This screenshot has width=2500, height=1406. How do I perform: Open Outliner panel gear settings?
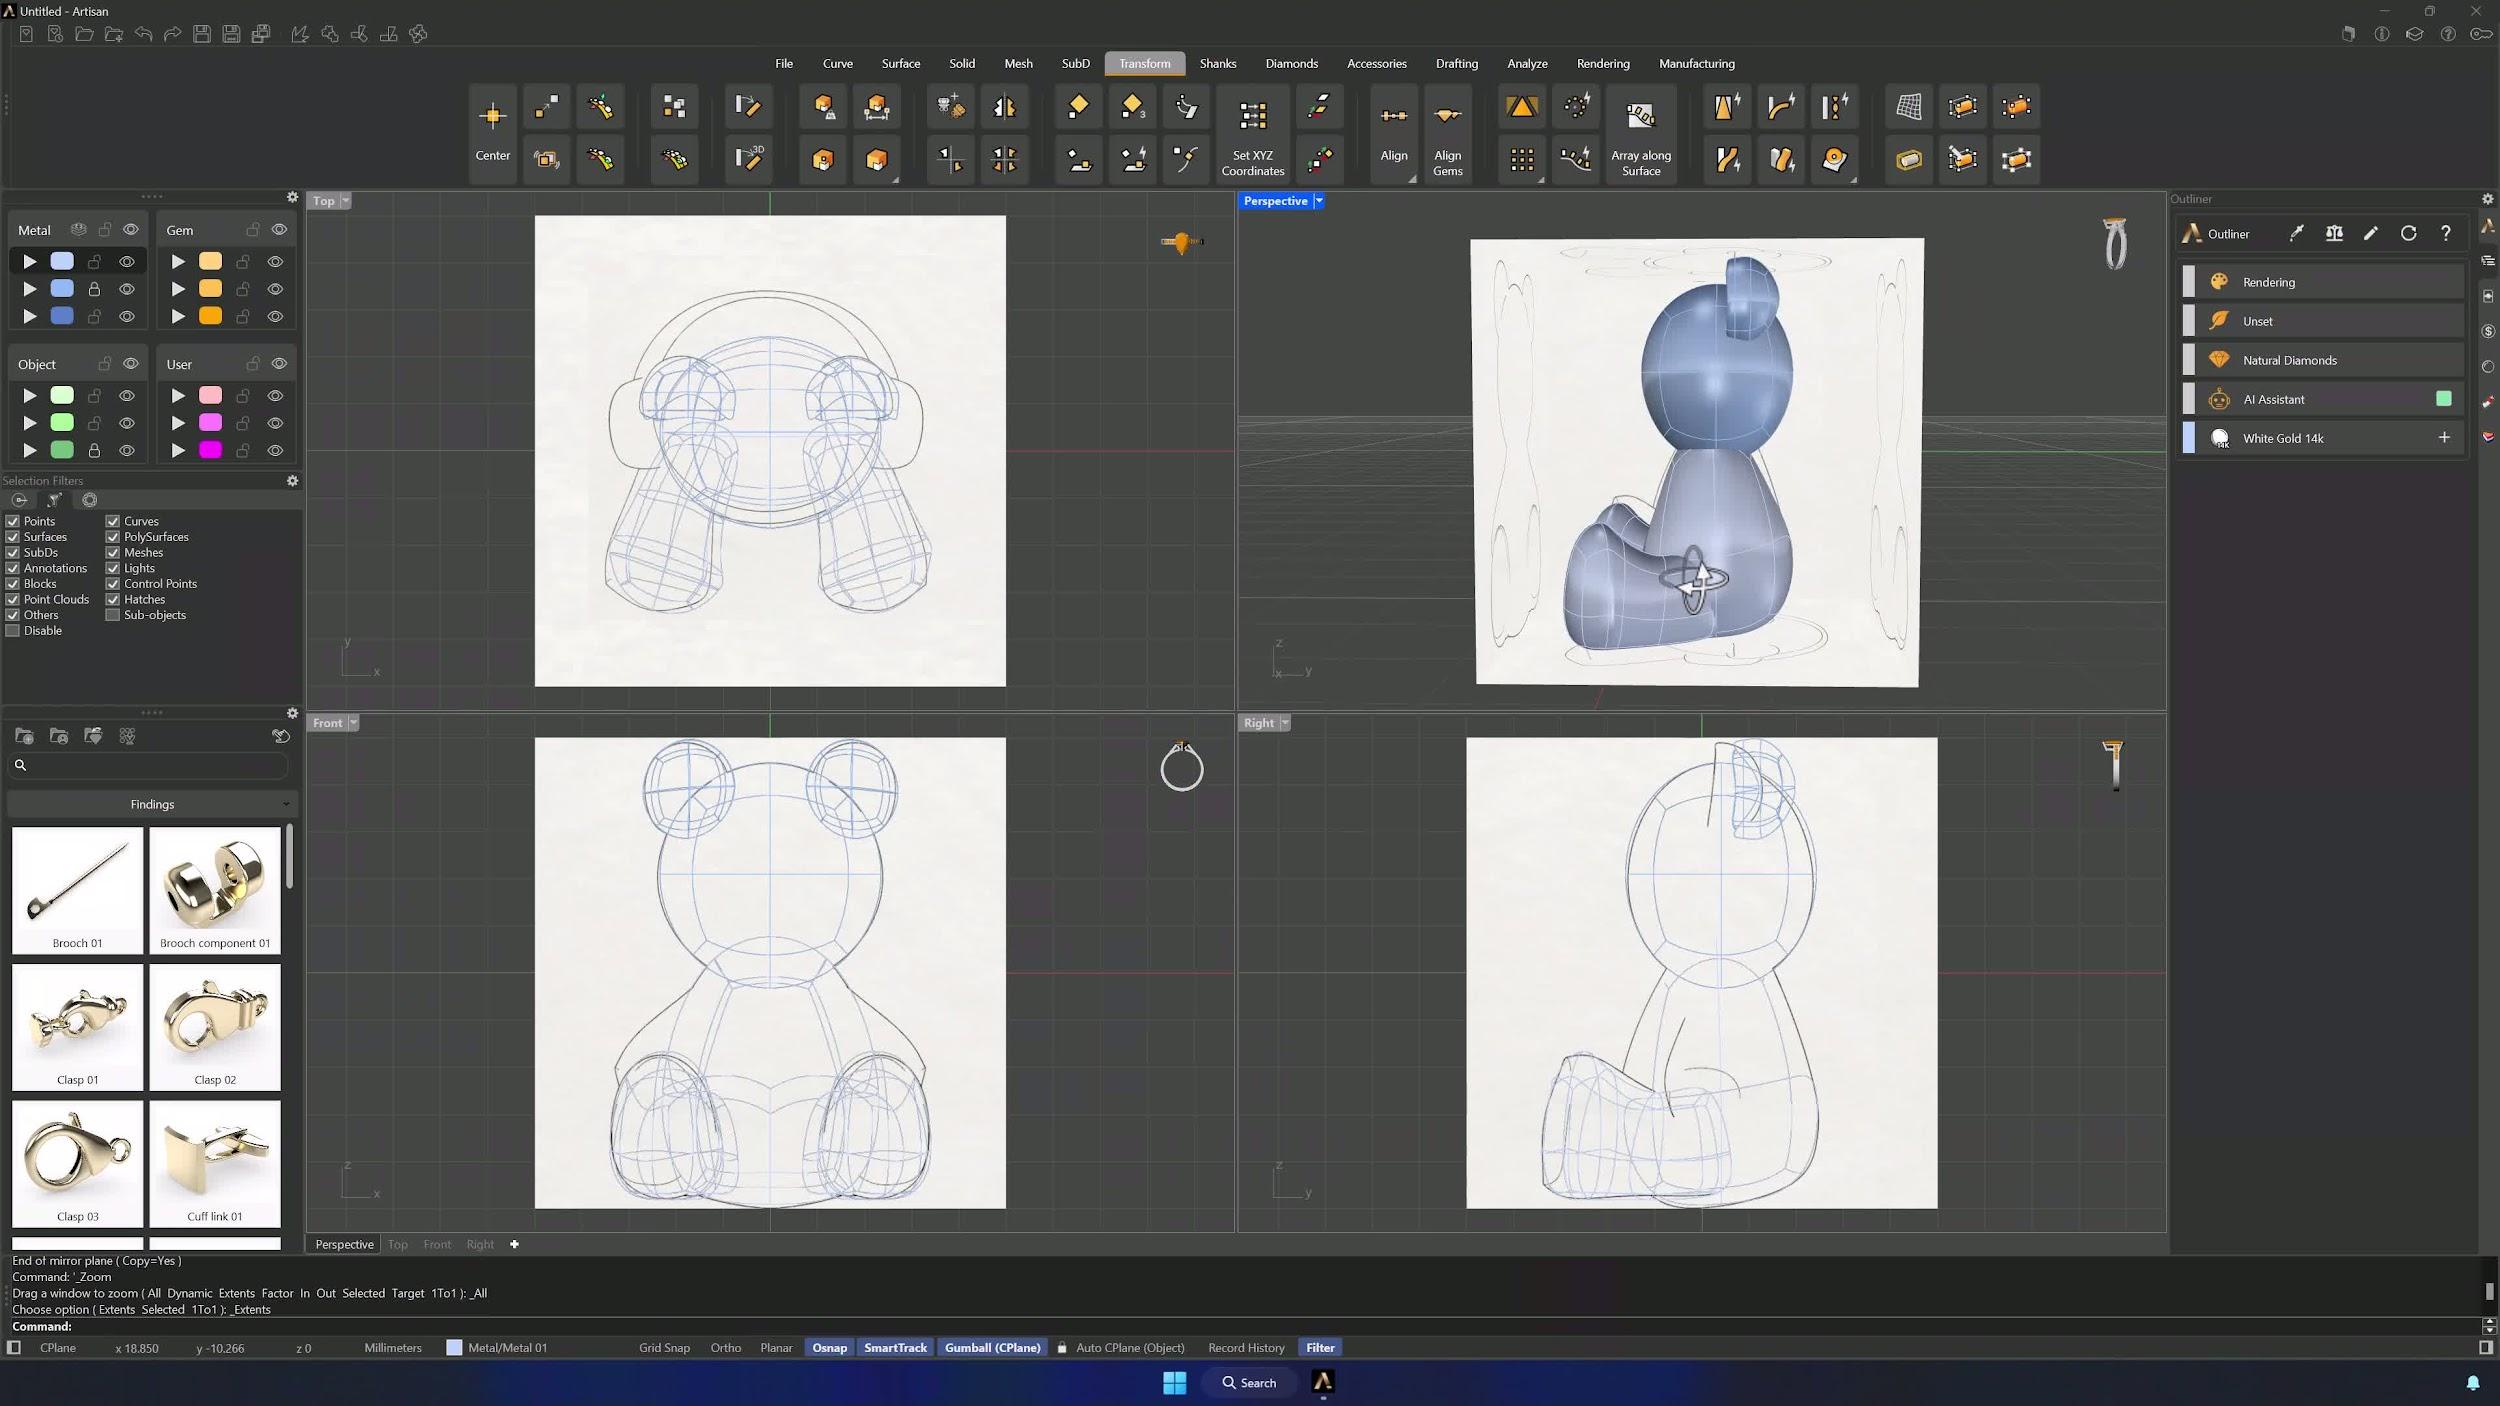tap(2487, 199)
